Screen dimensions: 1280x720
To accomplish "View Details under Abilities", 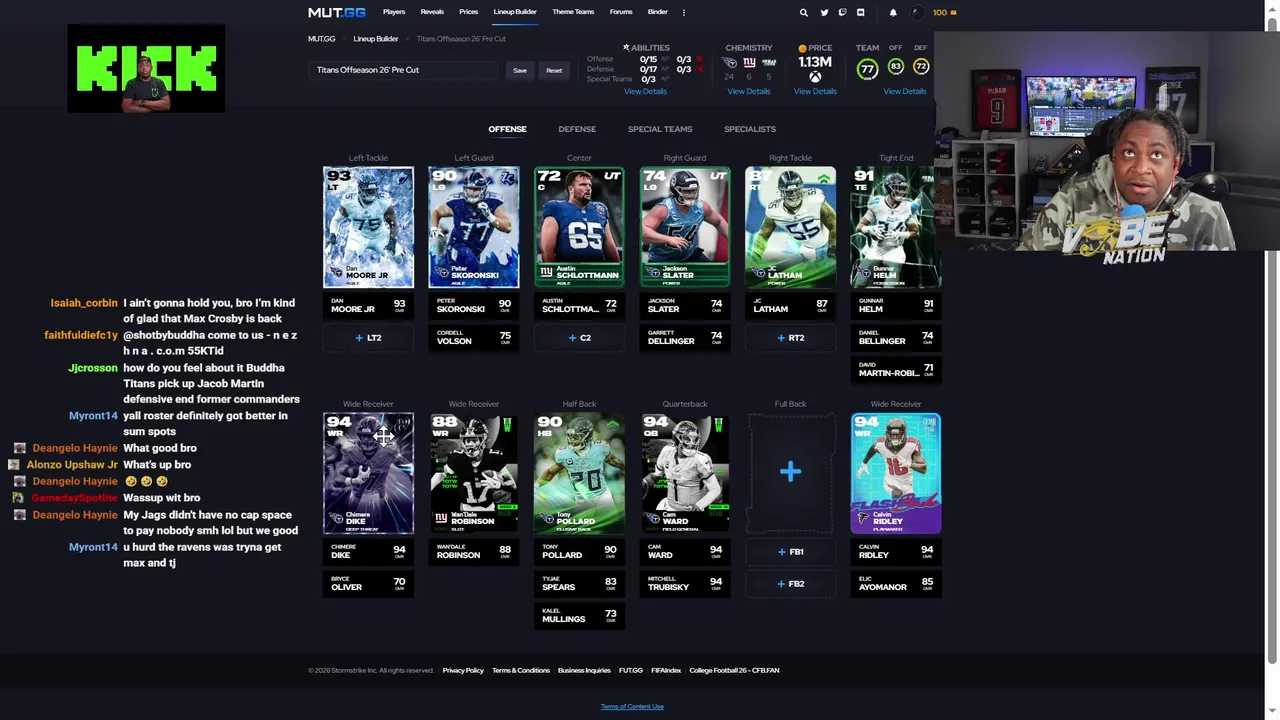I will click(x=645, y=91).
